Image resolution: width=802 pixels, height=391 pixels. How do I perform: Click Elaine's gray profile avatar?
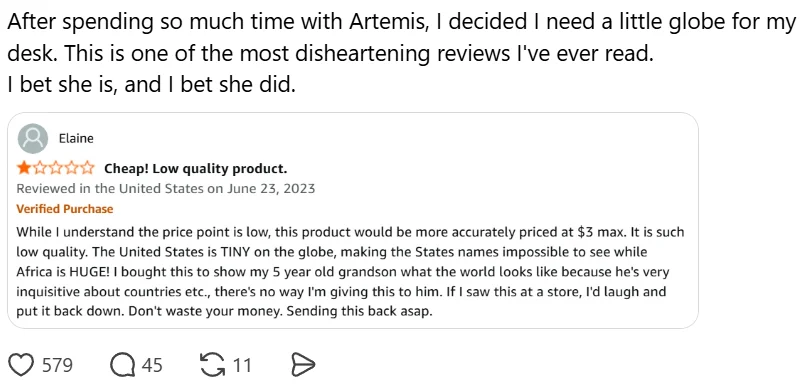33,138
